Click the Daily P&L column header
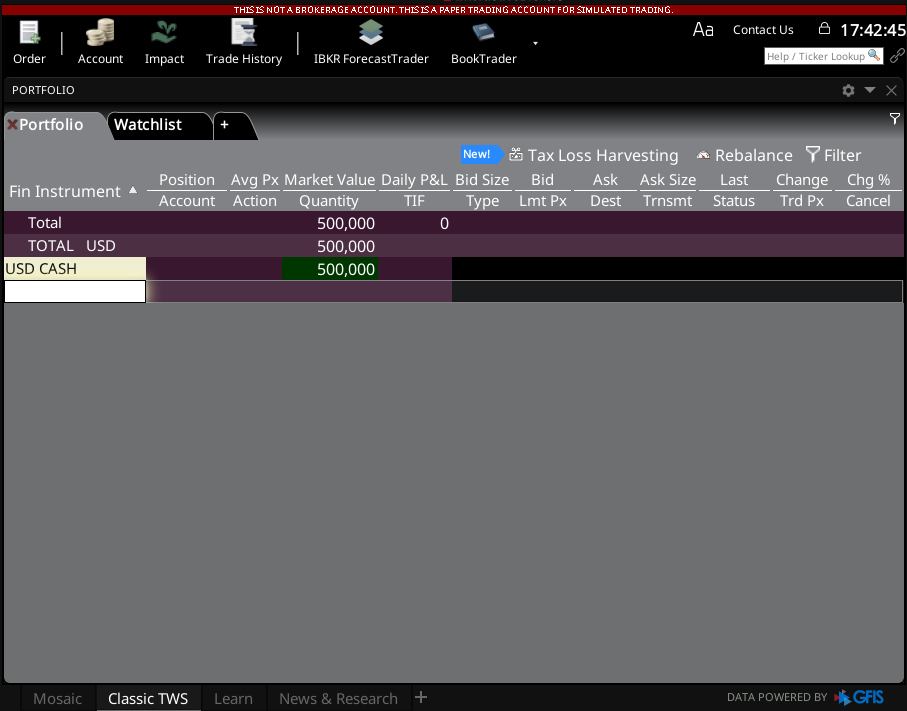The image size is (907, 711). (414, 180)
